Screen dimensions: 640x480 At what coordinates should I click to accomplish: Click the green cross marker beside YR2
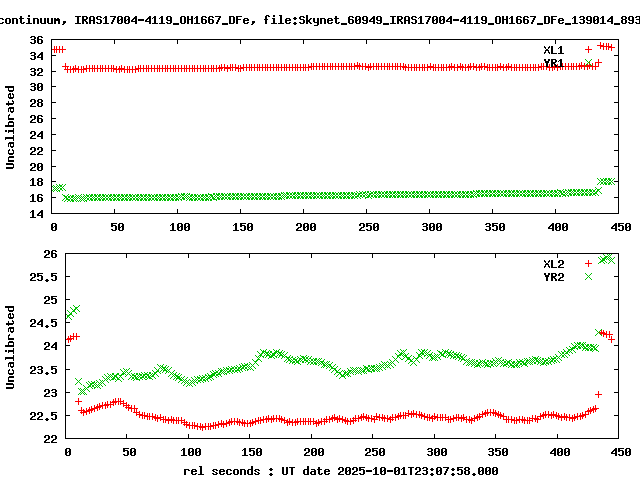pos(588,277)
